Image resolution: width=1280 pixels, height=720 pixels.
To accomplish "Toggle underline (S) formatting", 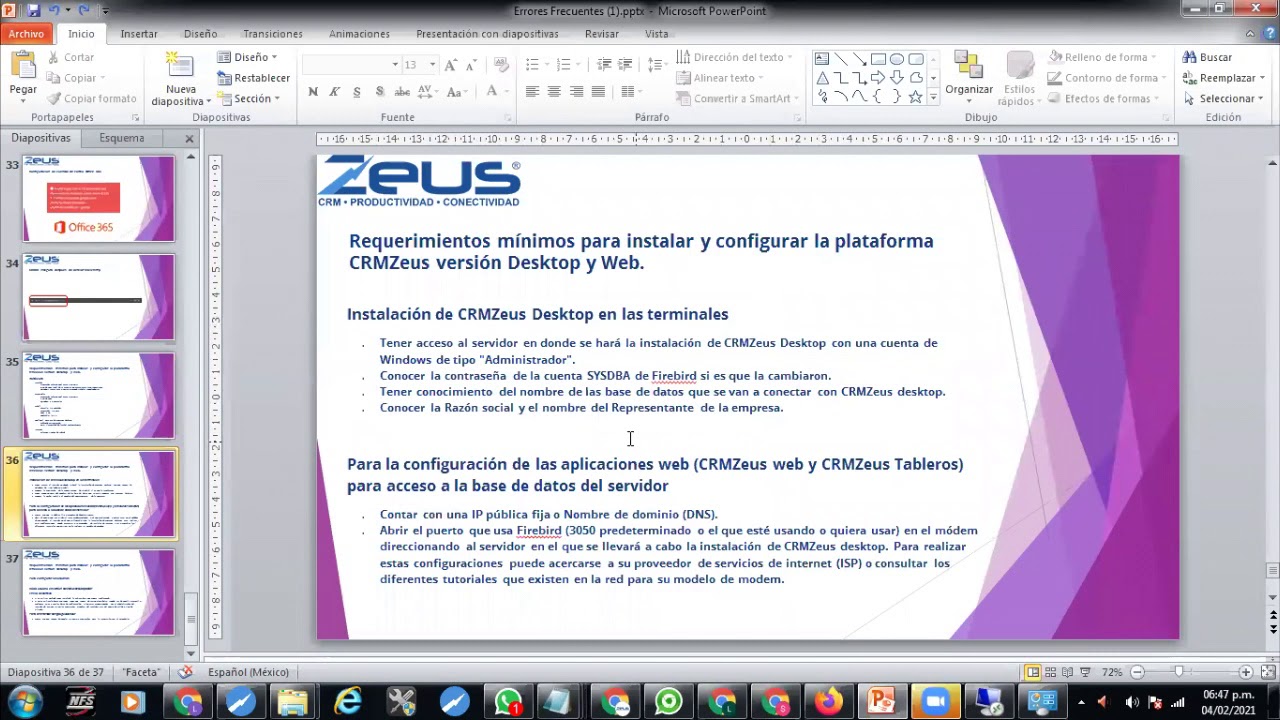I will click(x=357, y=92).
